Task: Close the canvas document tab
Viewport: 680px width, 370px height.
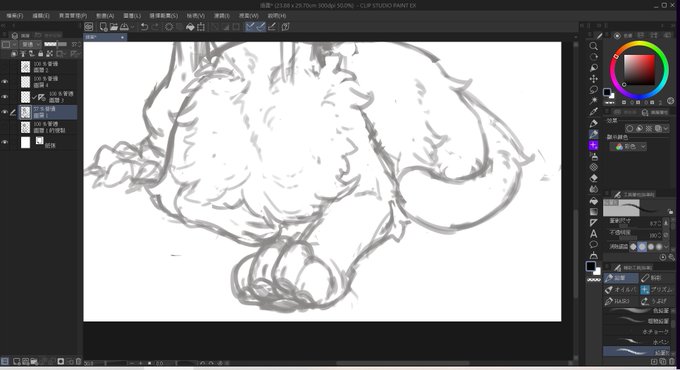Action: tap(122, 38)
